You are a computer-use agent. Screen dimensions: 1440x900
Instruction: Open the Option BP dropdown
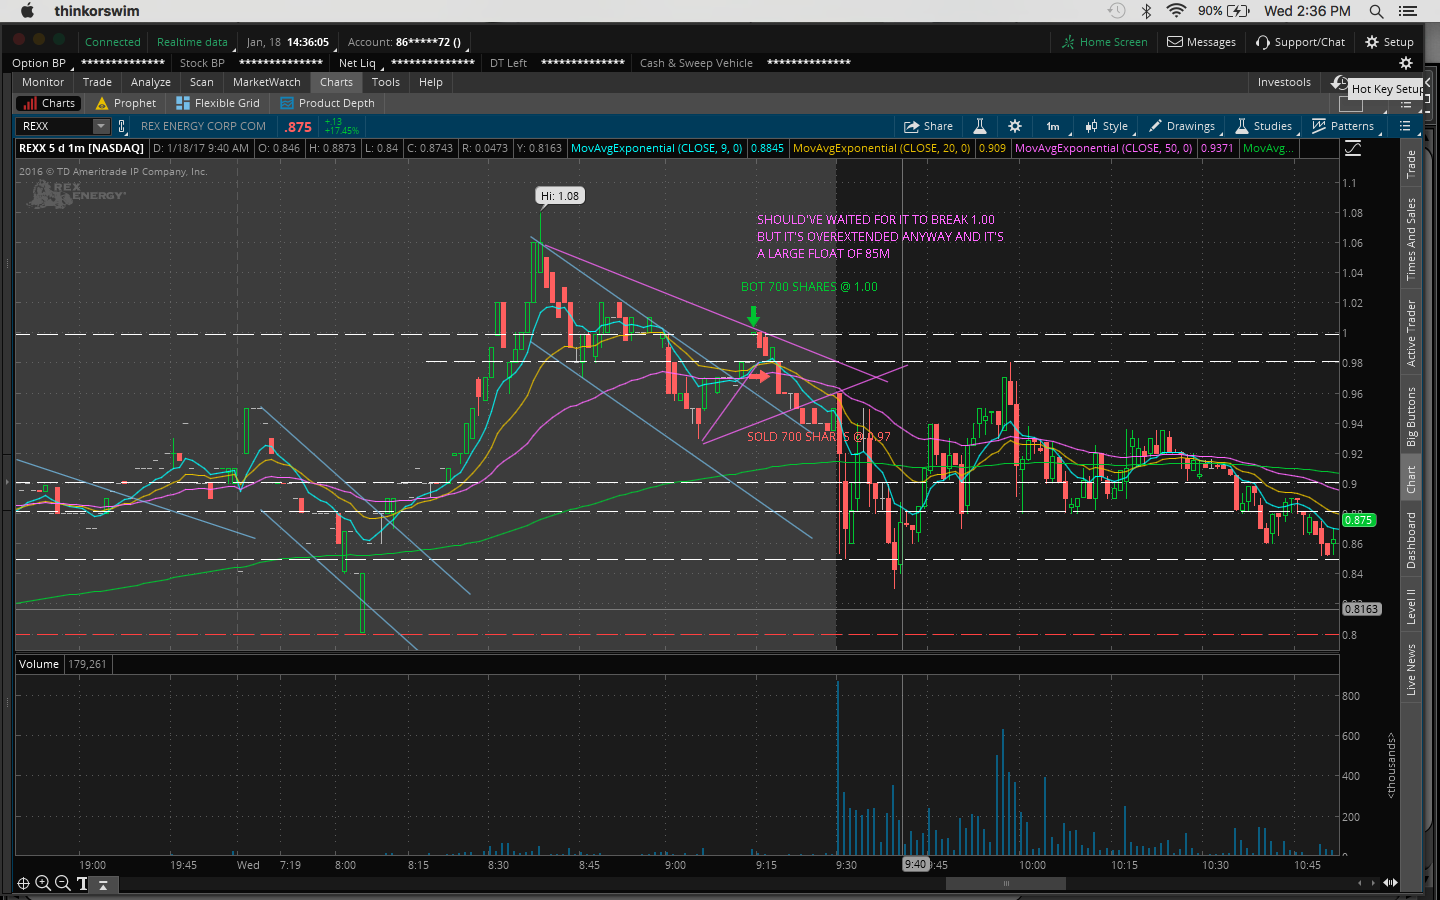39,63
